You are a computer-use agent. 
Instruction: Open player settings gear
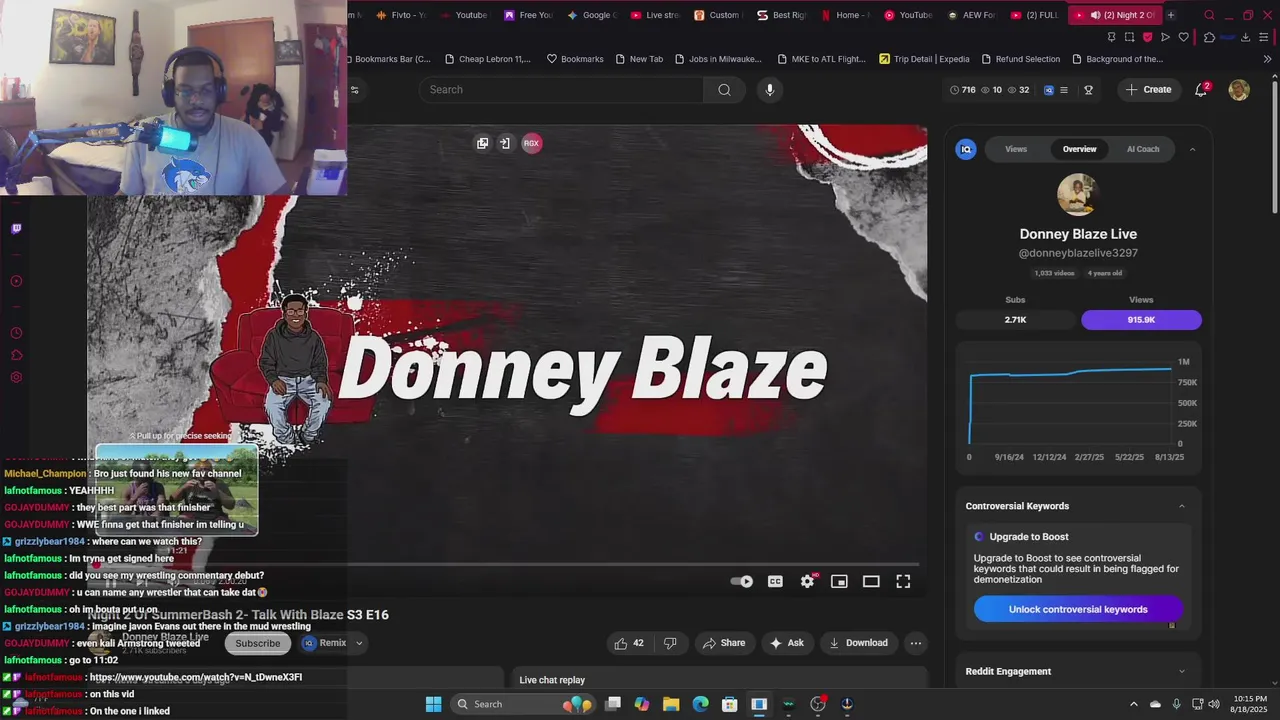pos(807,581)
